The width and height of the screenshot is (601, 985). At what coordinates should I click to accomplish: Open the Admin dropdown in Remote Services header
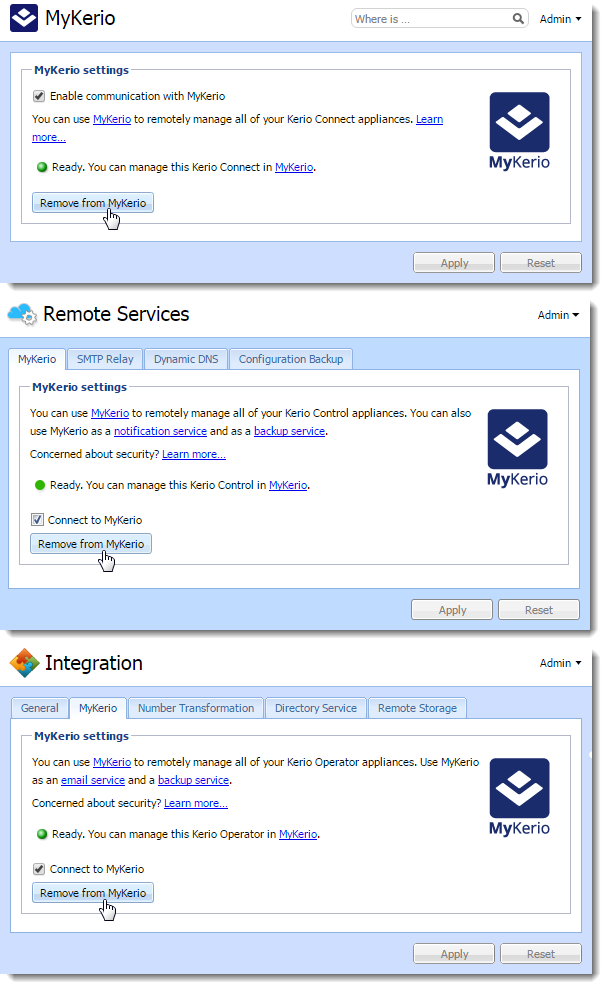[558, 315]
